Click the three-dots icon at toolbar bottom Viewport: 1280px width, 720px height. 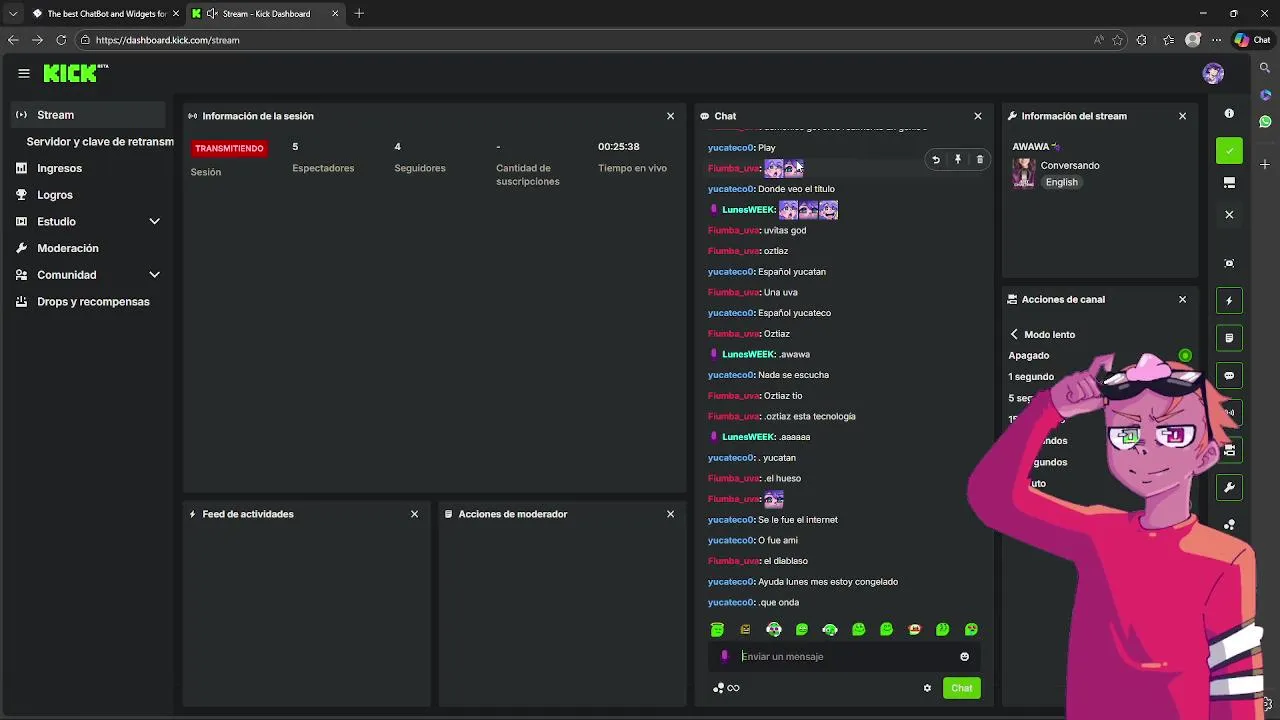click(1229, 525)
